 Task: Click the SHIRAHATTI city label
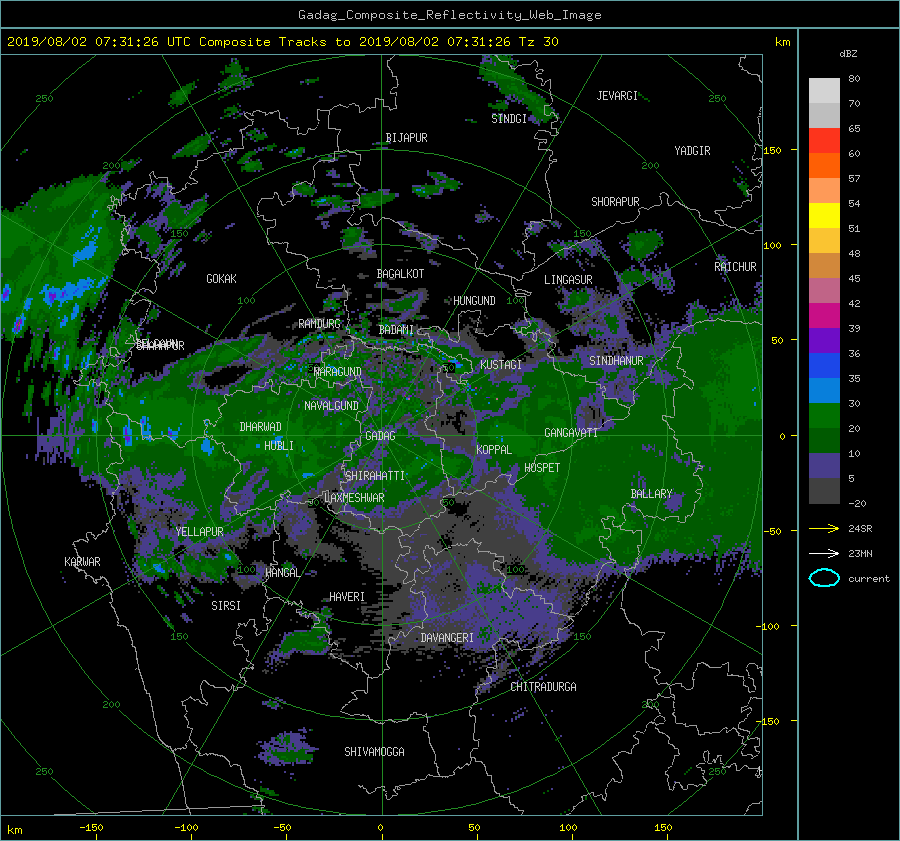click(375, 476)
